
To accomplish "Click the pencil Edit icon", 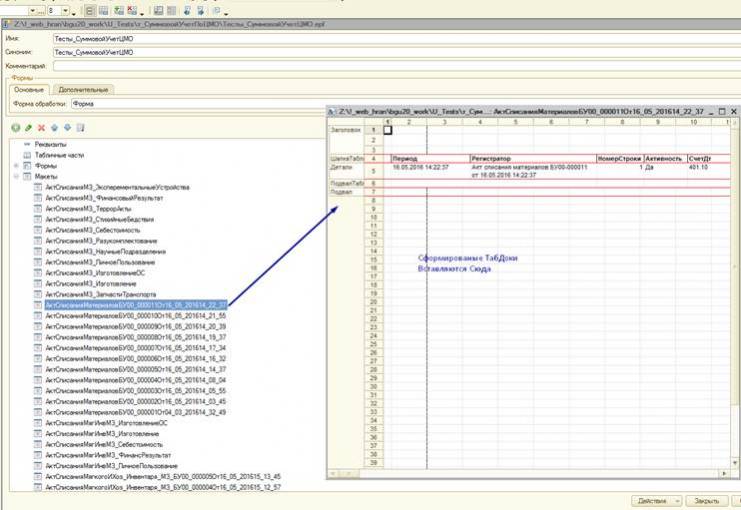I will click(28, 128).
